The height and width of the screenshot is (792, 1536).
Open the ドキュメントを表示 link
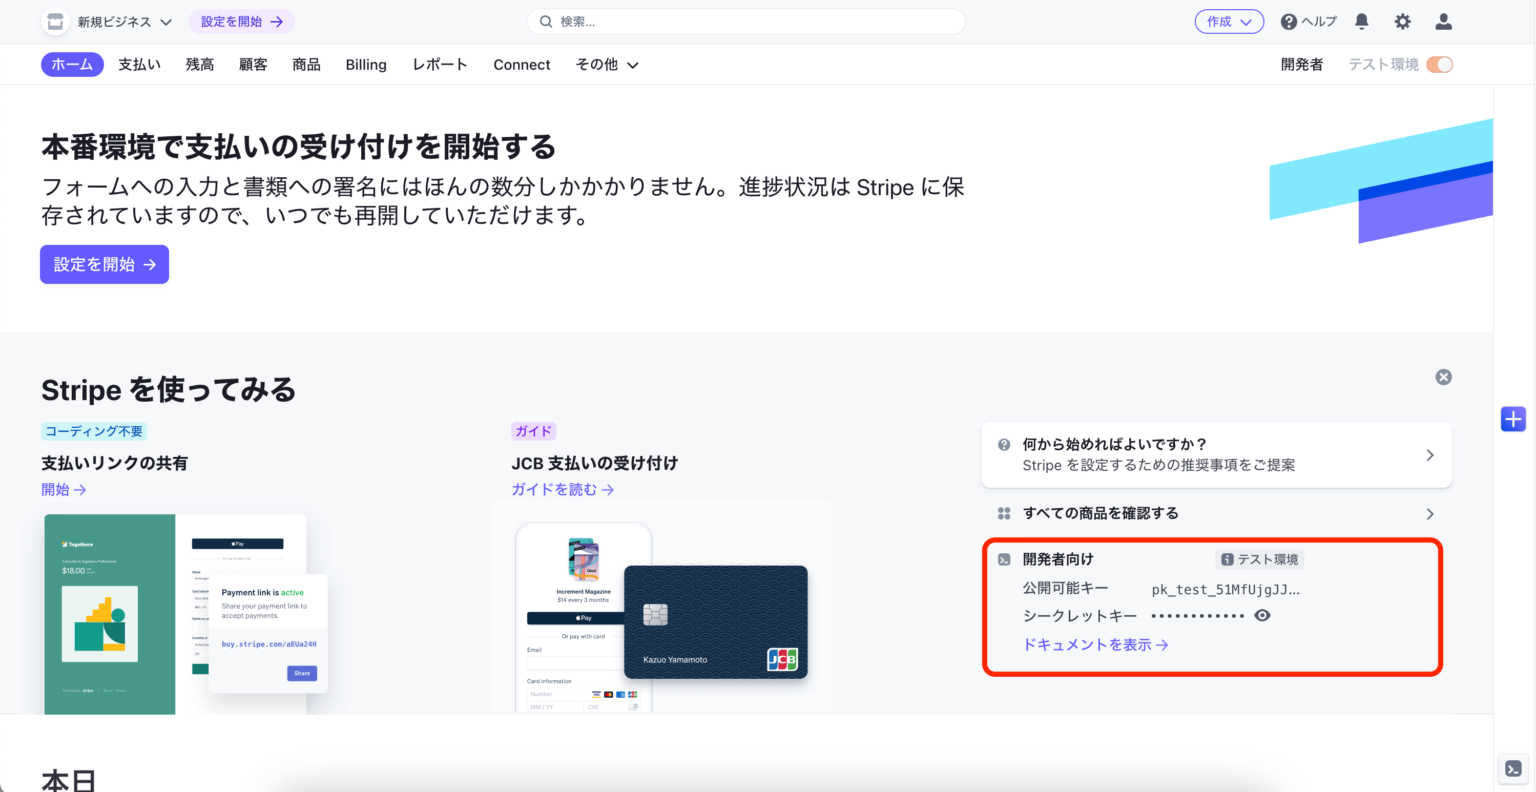tap(1095, 645)
